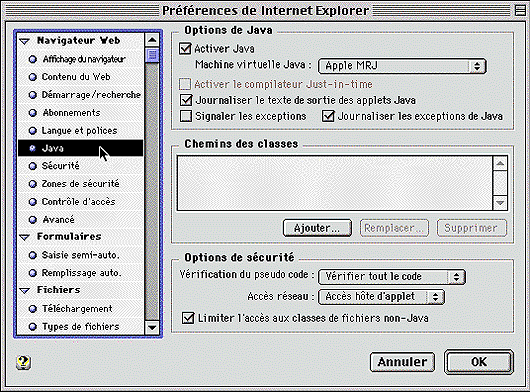This screenshot has height=392, width=530.
Task: Click sidebar list scroll up arrow
Action: pyautogui.click(x=152, y=40)
